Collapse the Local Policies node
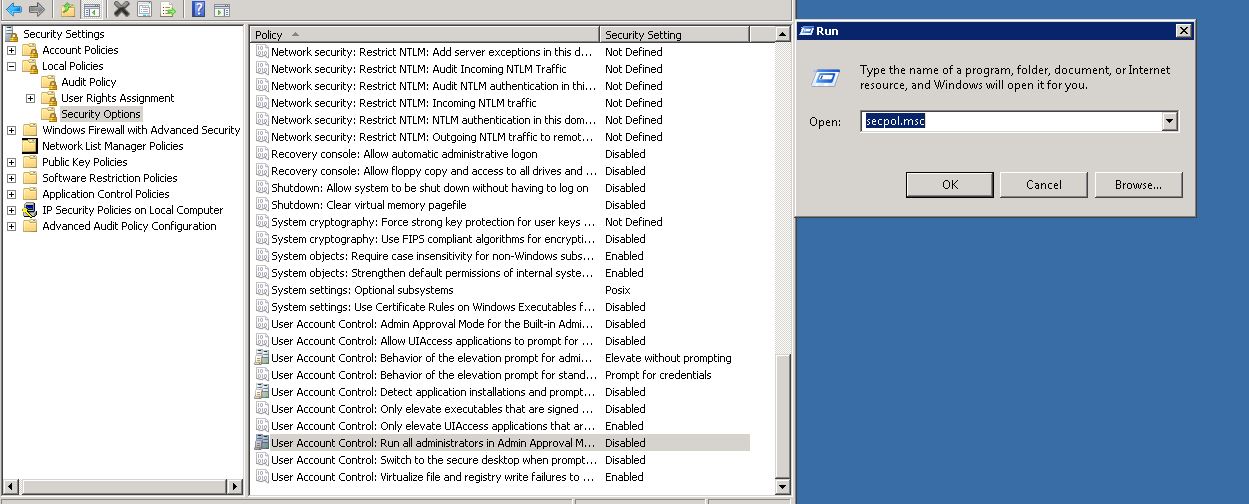This screenshot has height=504, width=1249. pyautogui.click(x=11, y=66)
